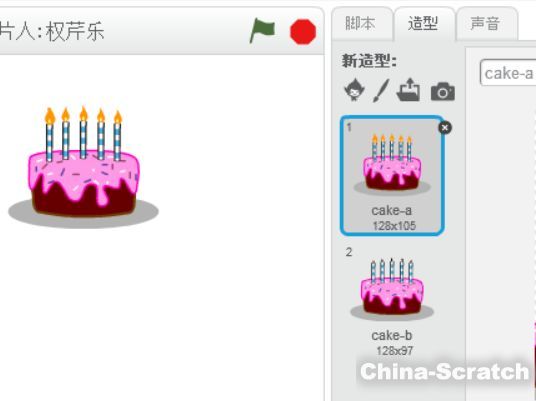Delete the cake-a costume with X
Viewport: 536px width, 401px height.
(x=445, y=128)
